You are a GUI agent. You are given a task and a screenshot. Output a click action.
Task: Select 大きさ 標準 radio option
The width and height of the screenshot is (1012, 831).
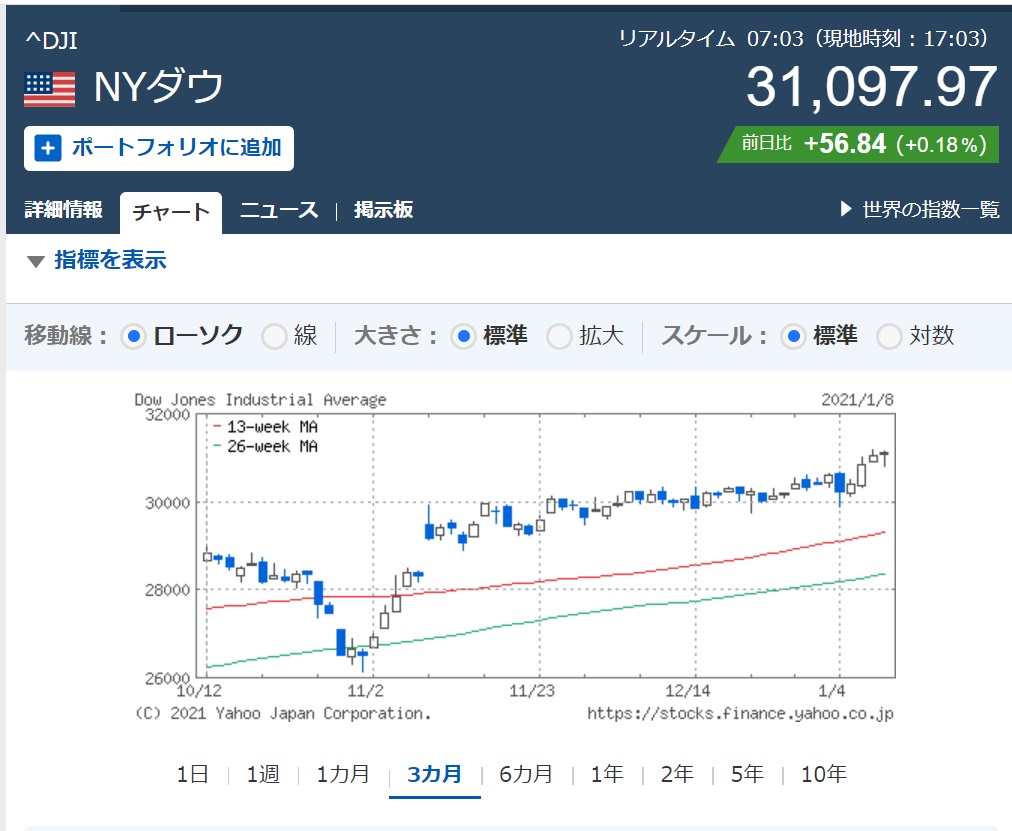(463, 336)
